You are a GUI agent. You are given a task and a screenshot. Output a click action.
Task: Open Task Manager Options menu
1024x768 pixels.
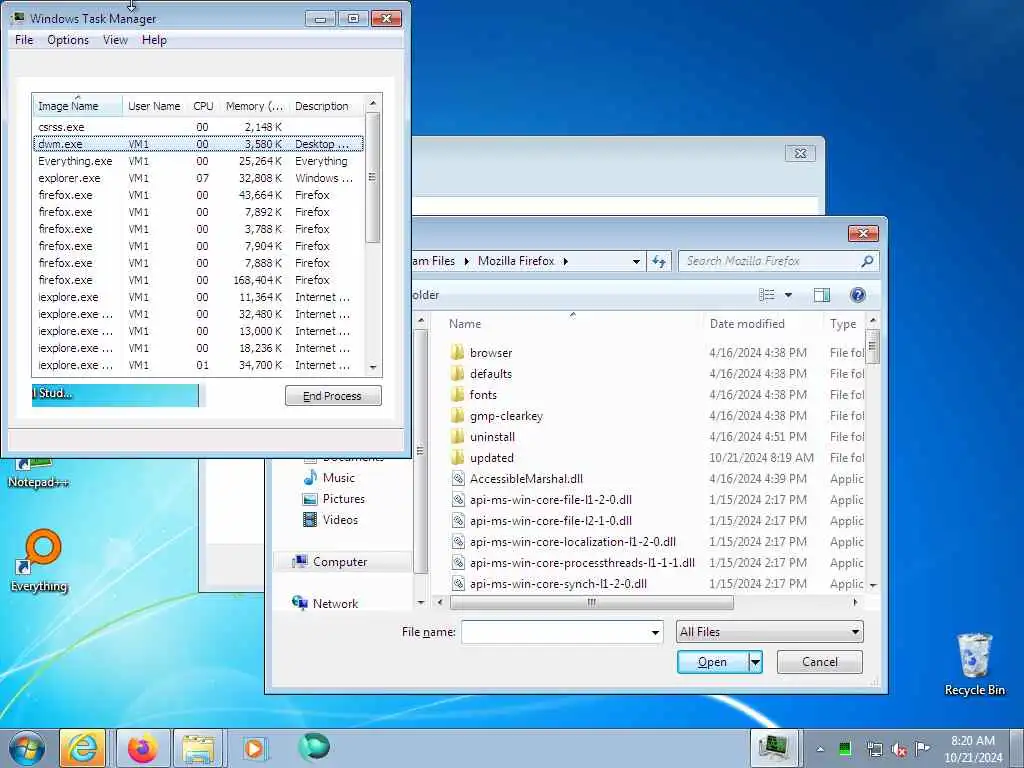(x=68, y=40)
